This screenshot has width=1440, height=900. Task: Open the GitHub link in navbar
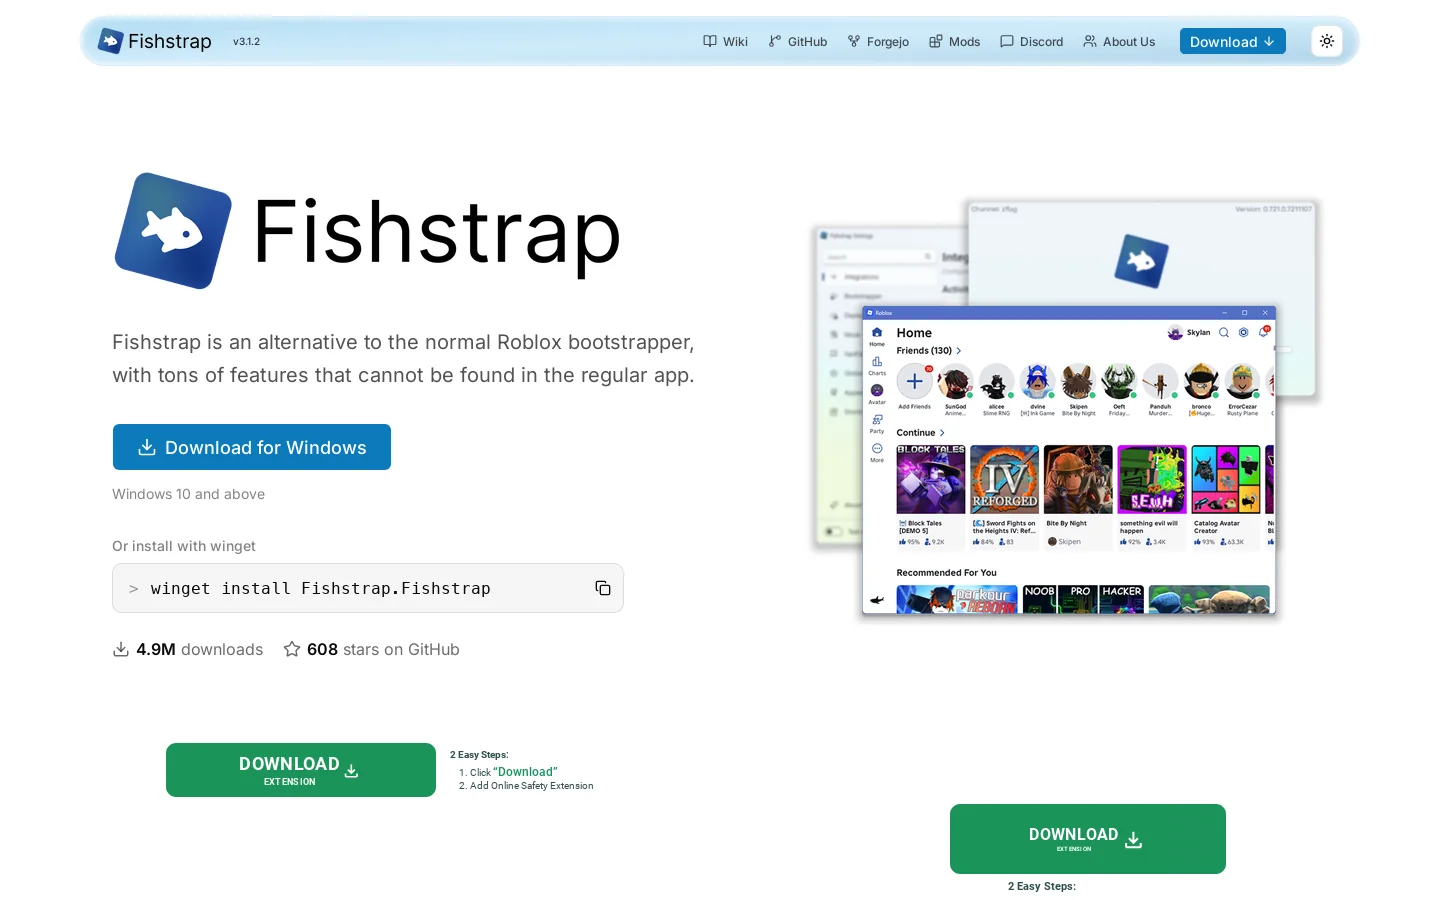(798, 41)
